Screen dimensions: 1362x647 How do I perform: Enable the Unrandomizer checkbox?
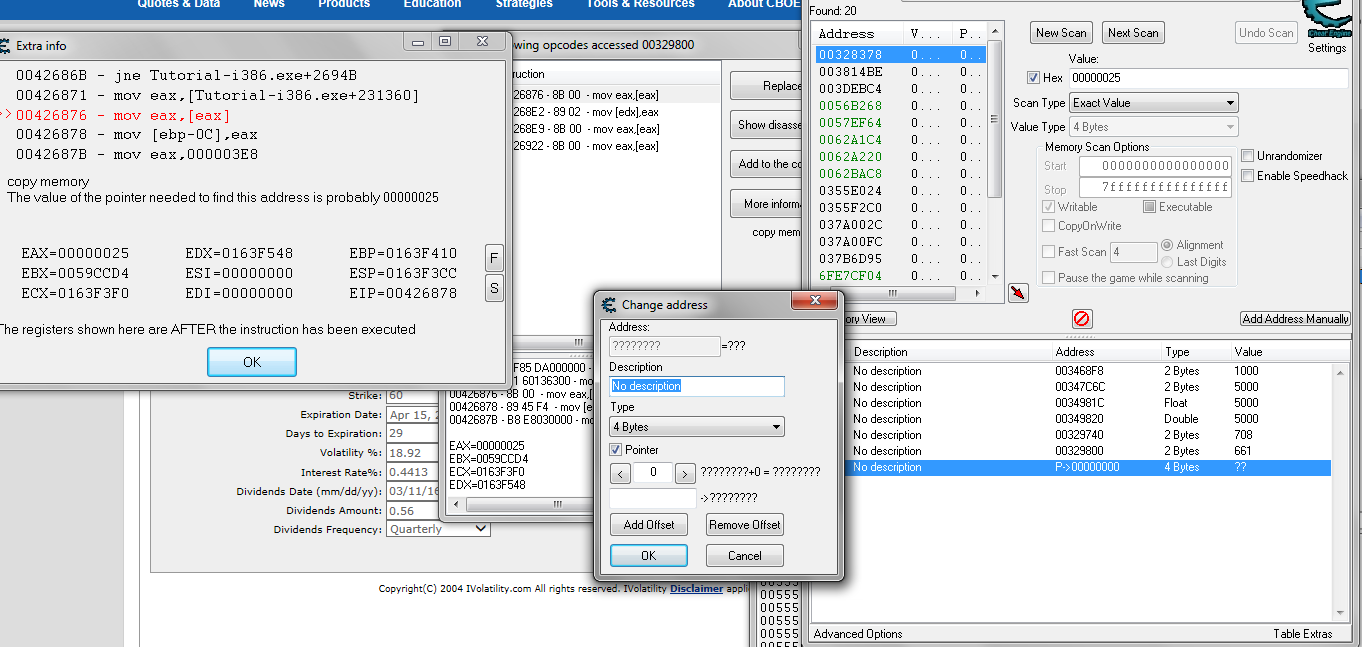click(x=1247, y=156)
